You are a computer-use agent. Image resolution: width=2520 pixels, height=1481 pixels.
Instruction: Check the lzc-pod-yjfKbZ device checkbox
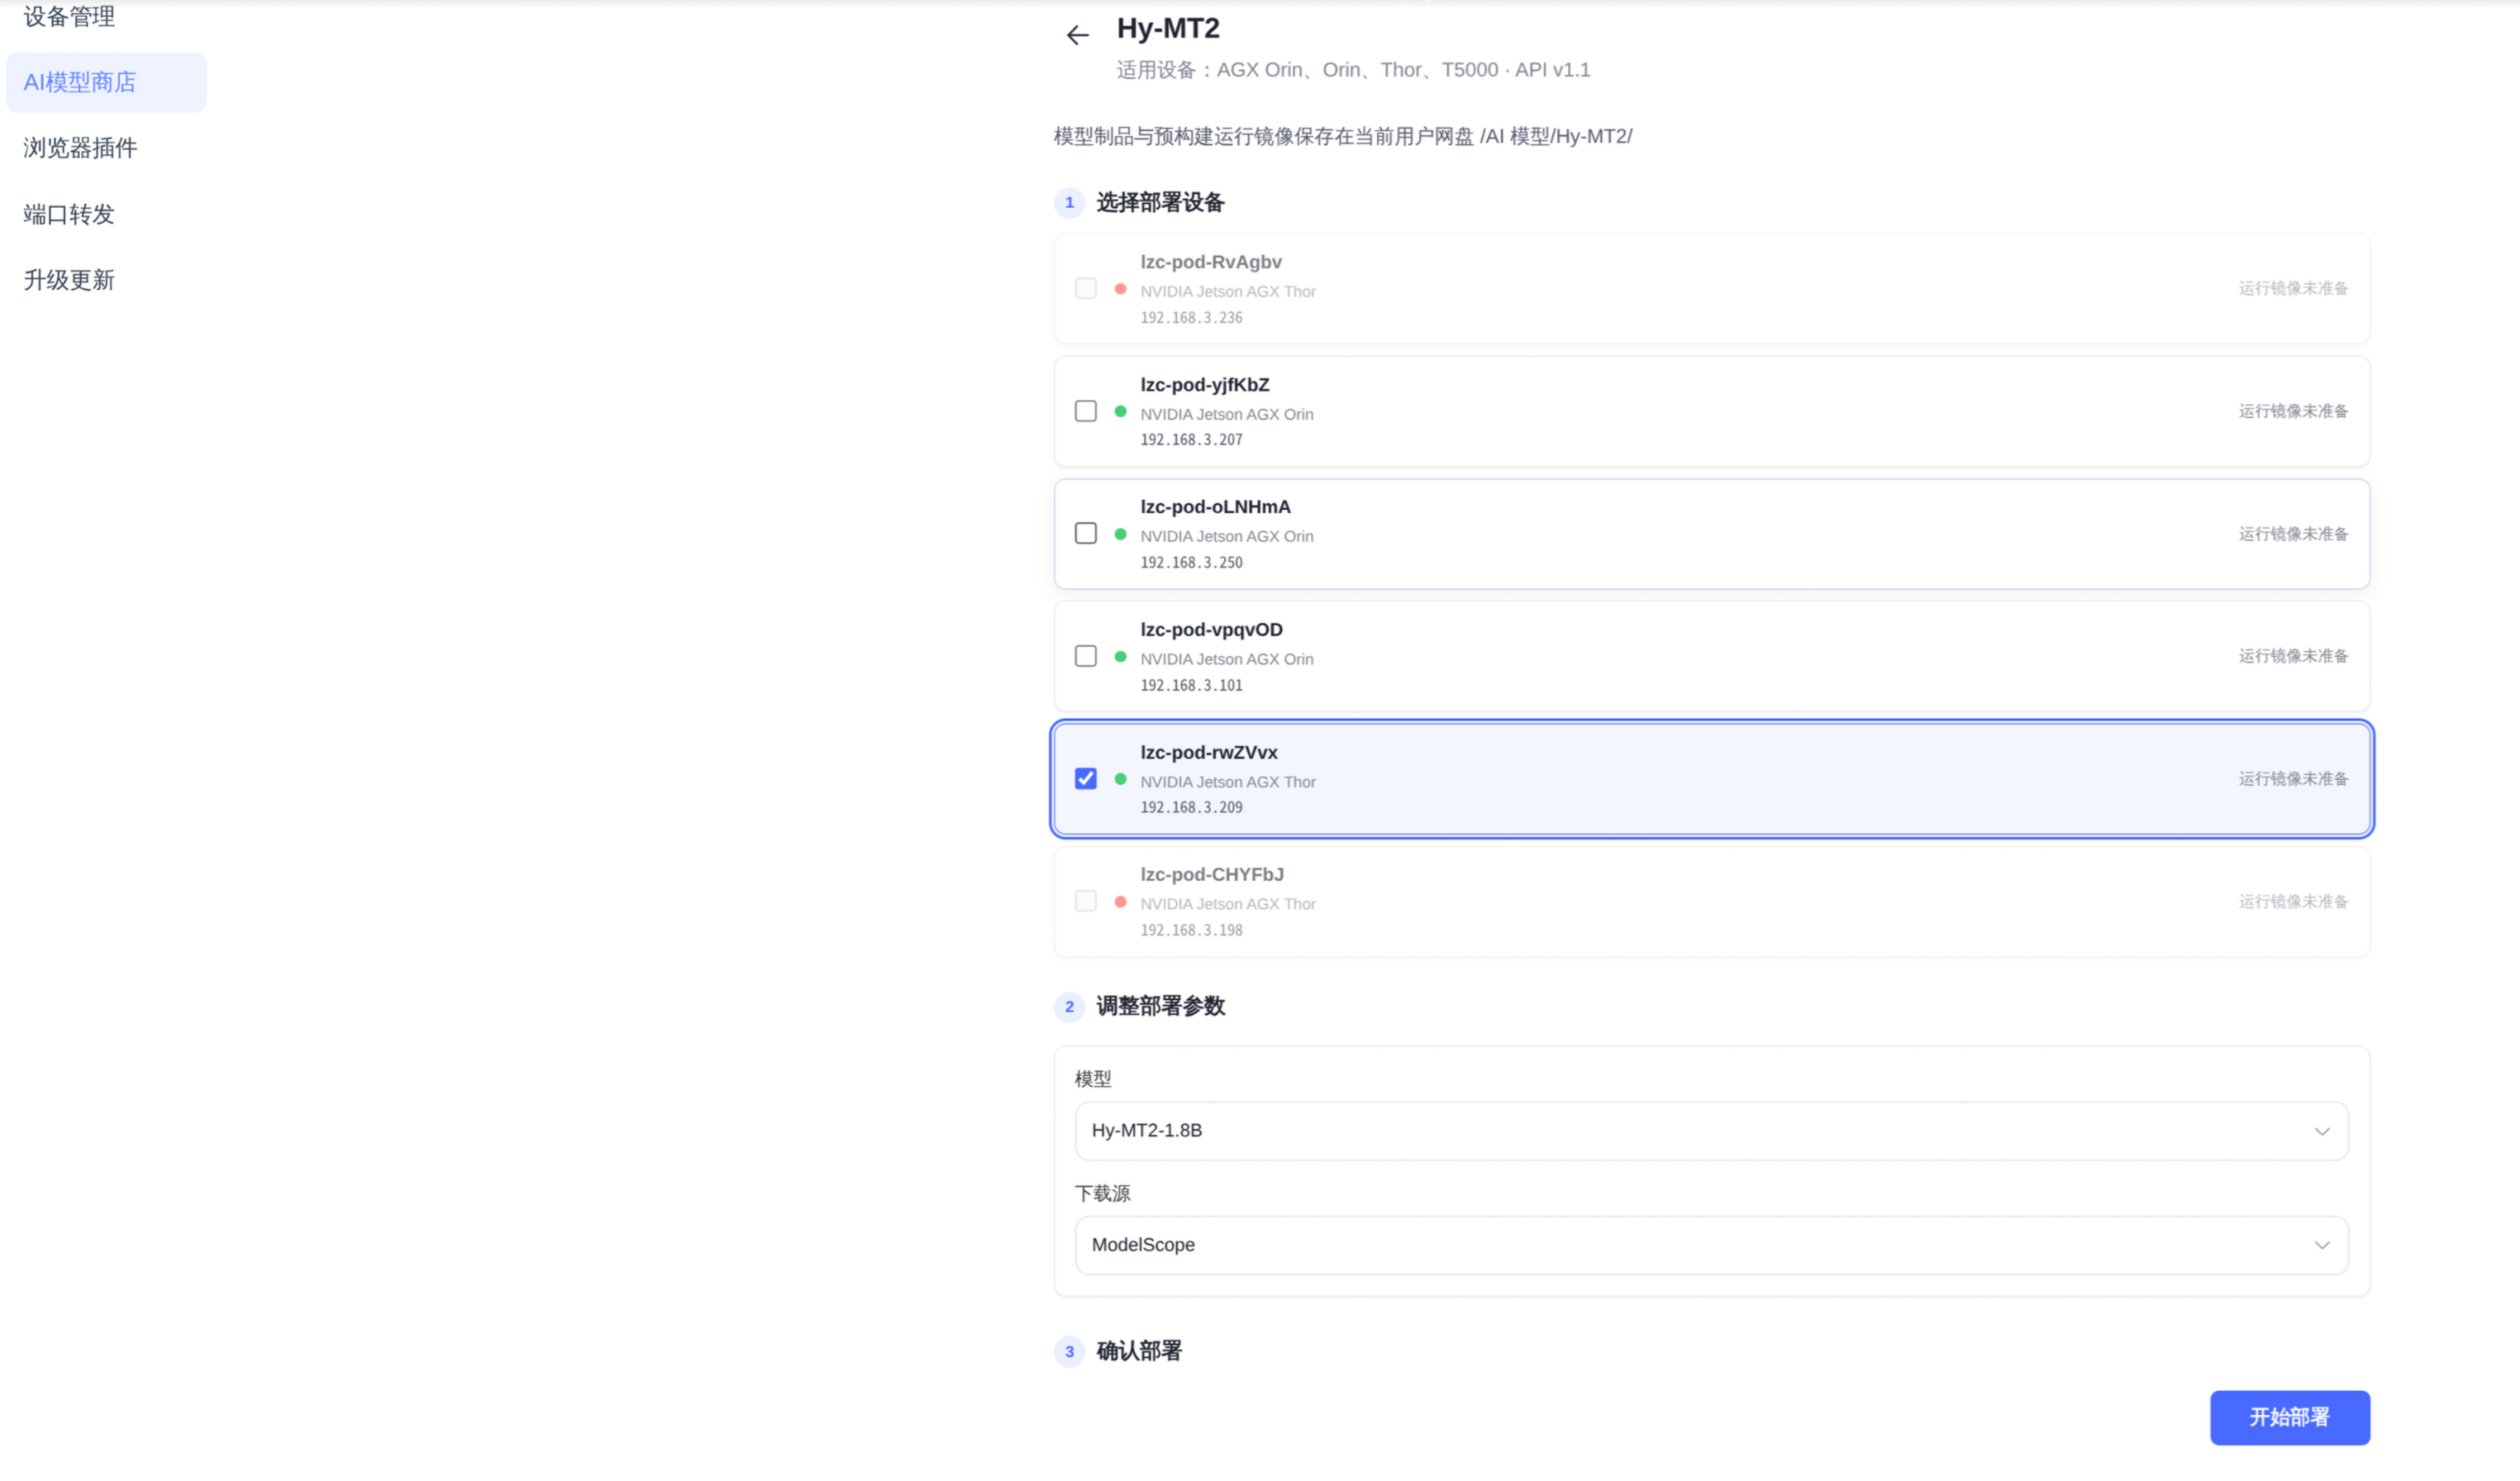(x=1085, y=411)
